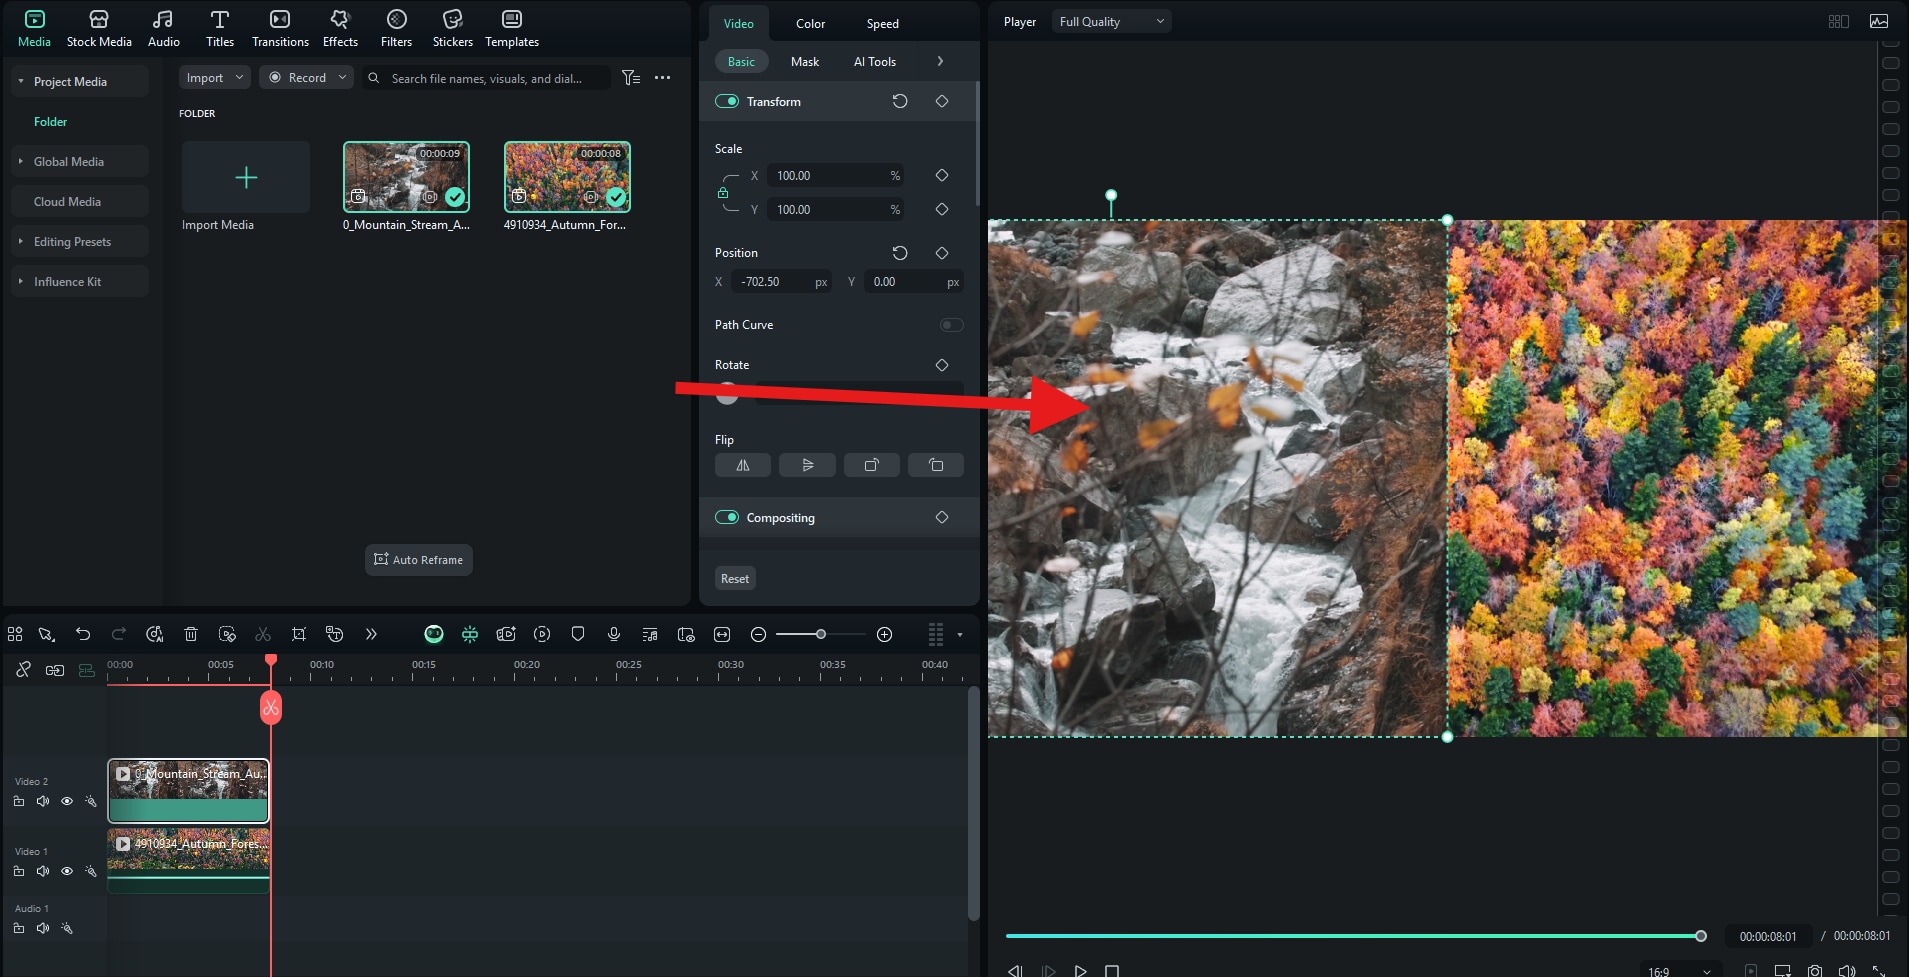The image size is (1909, 977).
Task: Click the flip vertical icon
Action: click(807, 465)
